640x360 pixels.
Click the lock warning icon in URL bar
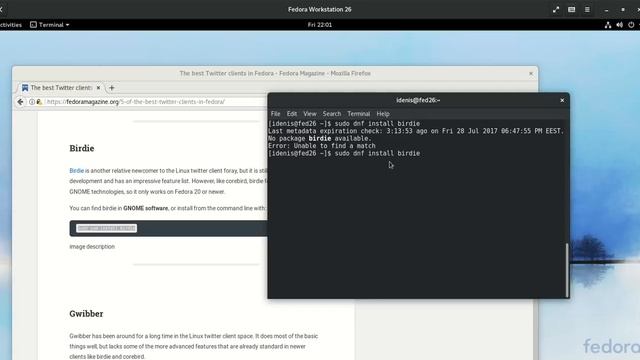tap(39, 102)
